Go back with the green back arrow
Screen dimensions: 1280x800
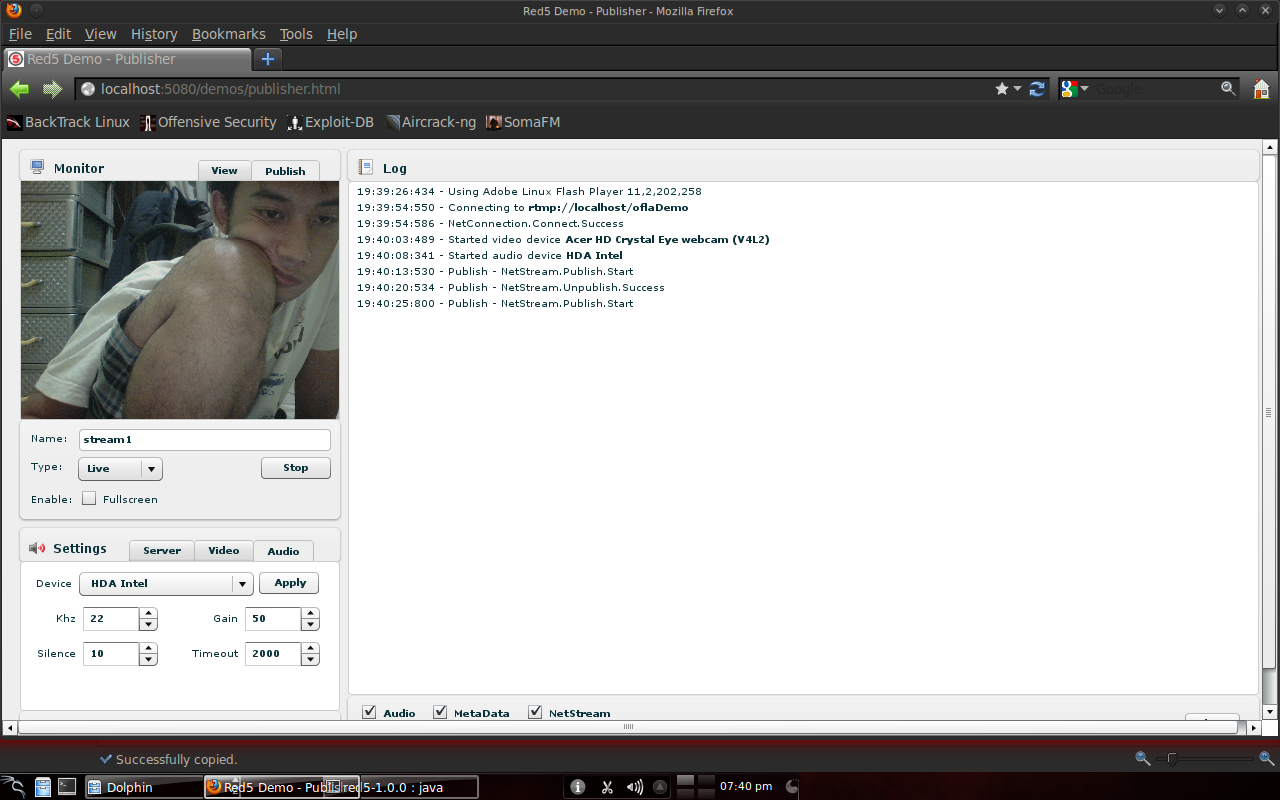(x=19, y=89)
